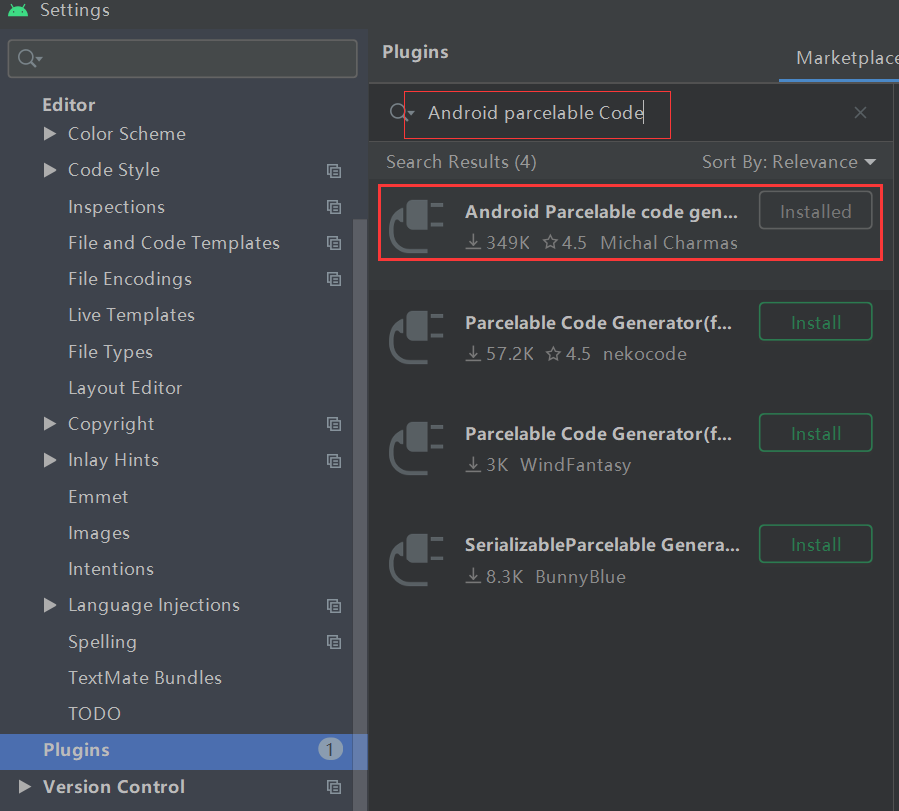899x811 pixels.
Task: Click SerializableParcelable Generator plugin icon
Action: point(417,560)
